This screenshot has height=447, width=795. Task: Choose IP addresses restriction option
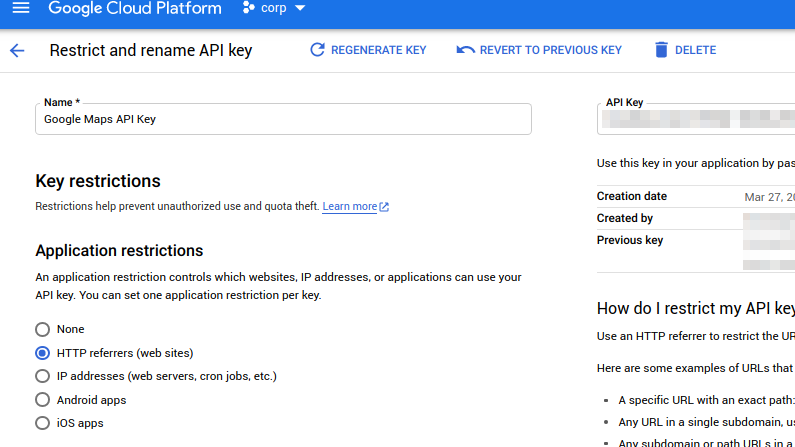point(42,376)
